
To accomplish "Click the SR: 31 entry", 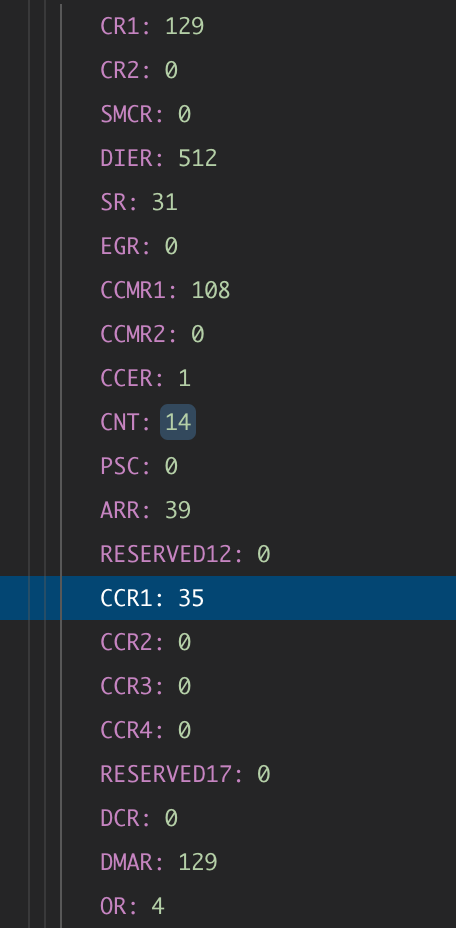I will point(228,202).
